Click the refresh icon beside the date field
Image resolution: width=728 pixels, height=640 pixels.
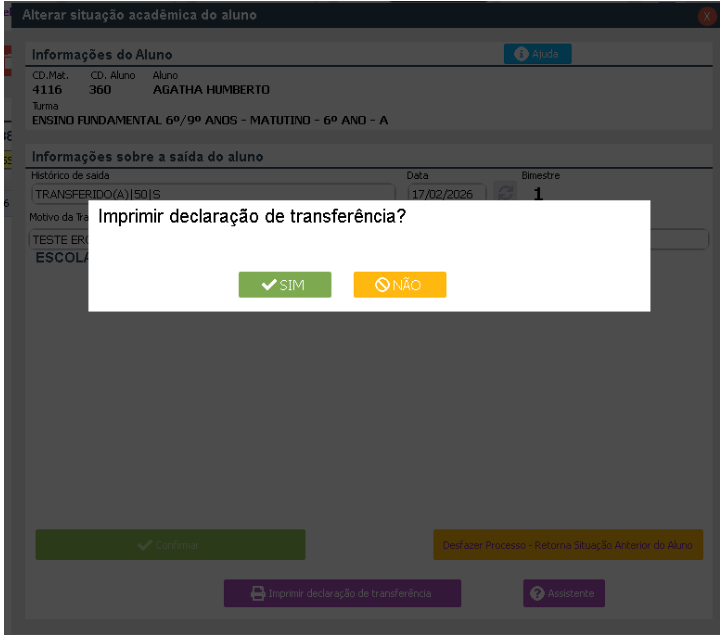tap(505, 194)
